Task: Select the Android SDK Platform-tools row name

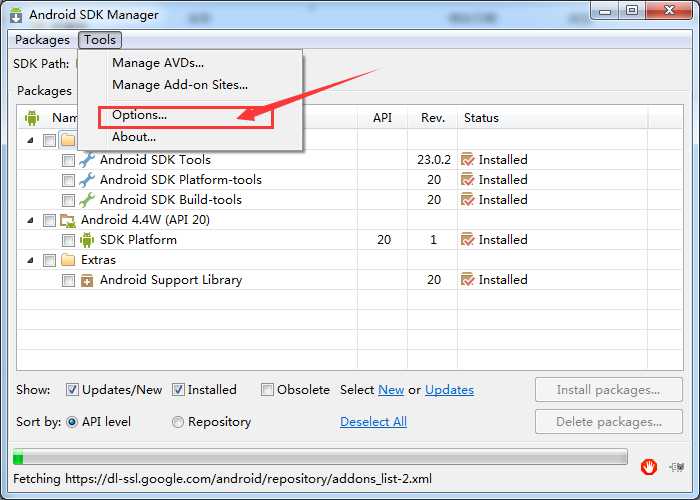Action: pos(181,180)
